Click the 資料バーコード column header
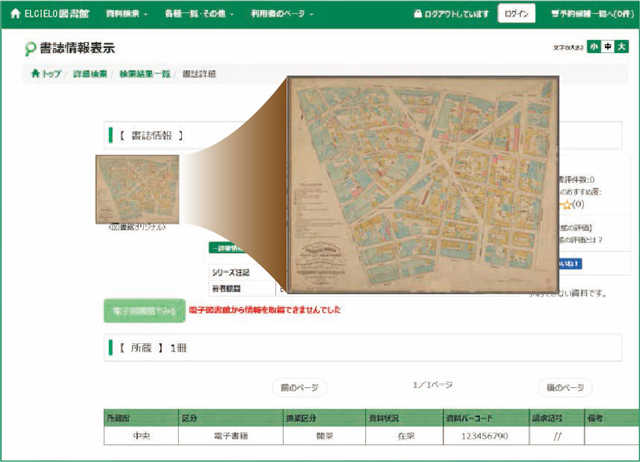The width and height of the screenshot is (640, 462). (x=486, y=418)
